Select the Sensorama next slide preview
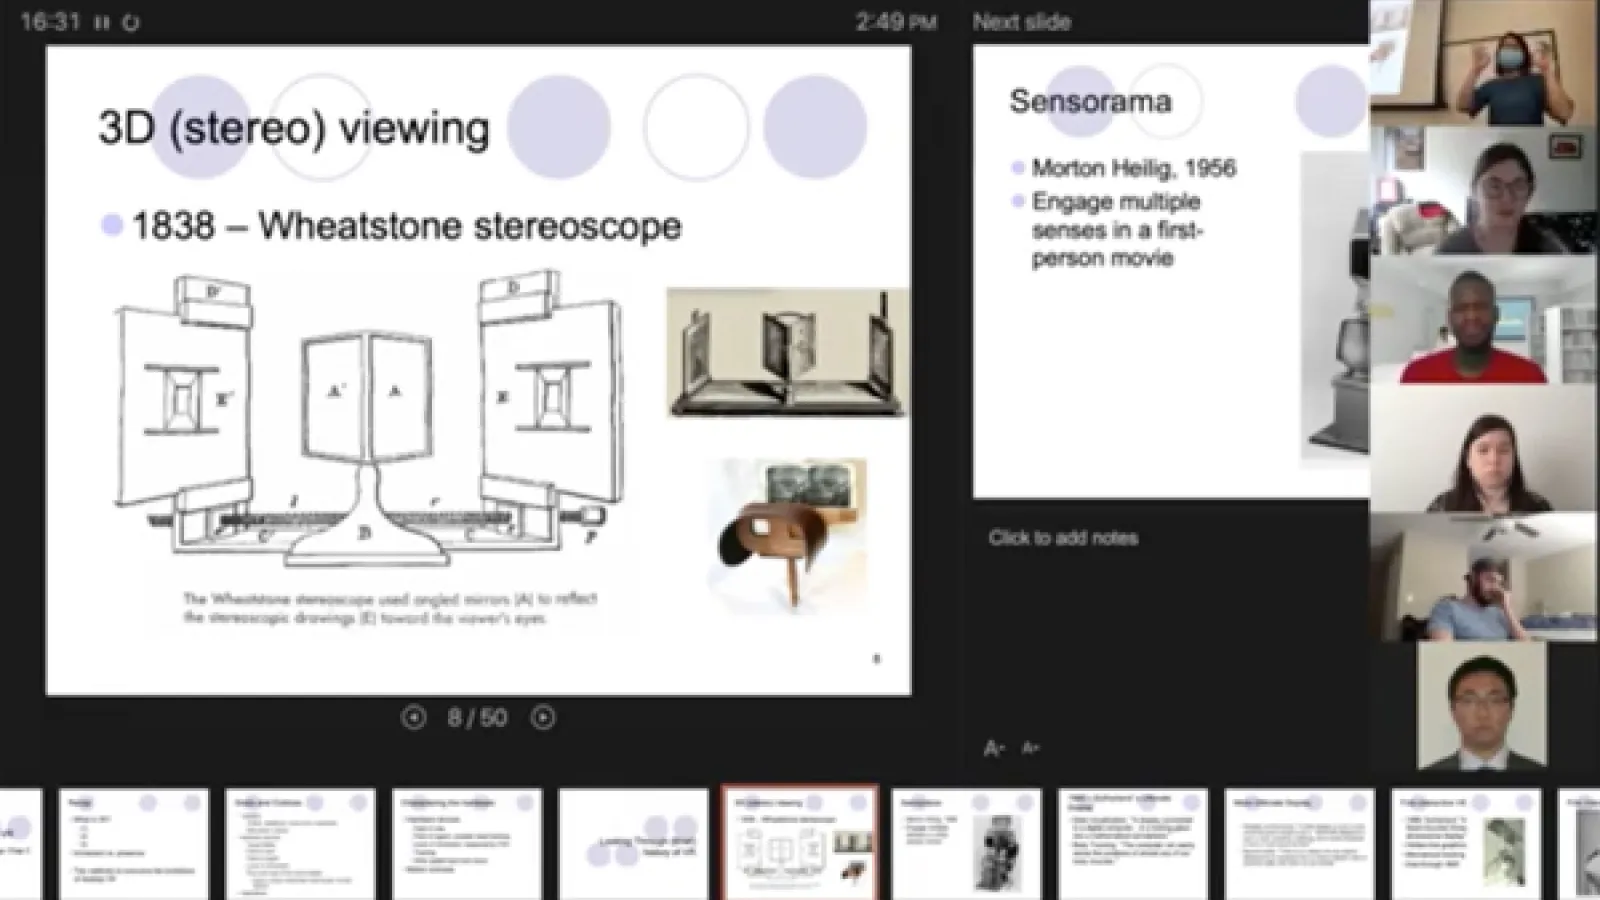The width and height of the screenshot is (1600, 900). tap(1171, 272)
